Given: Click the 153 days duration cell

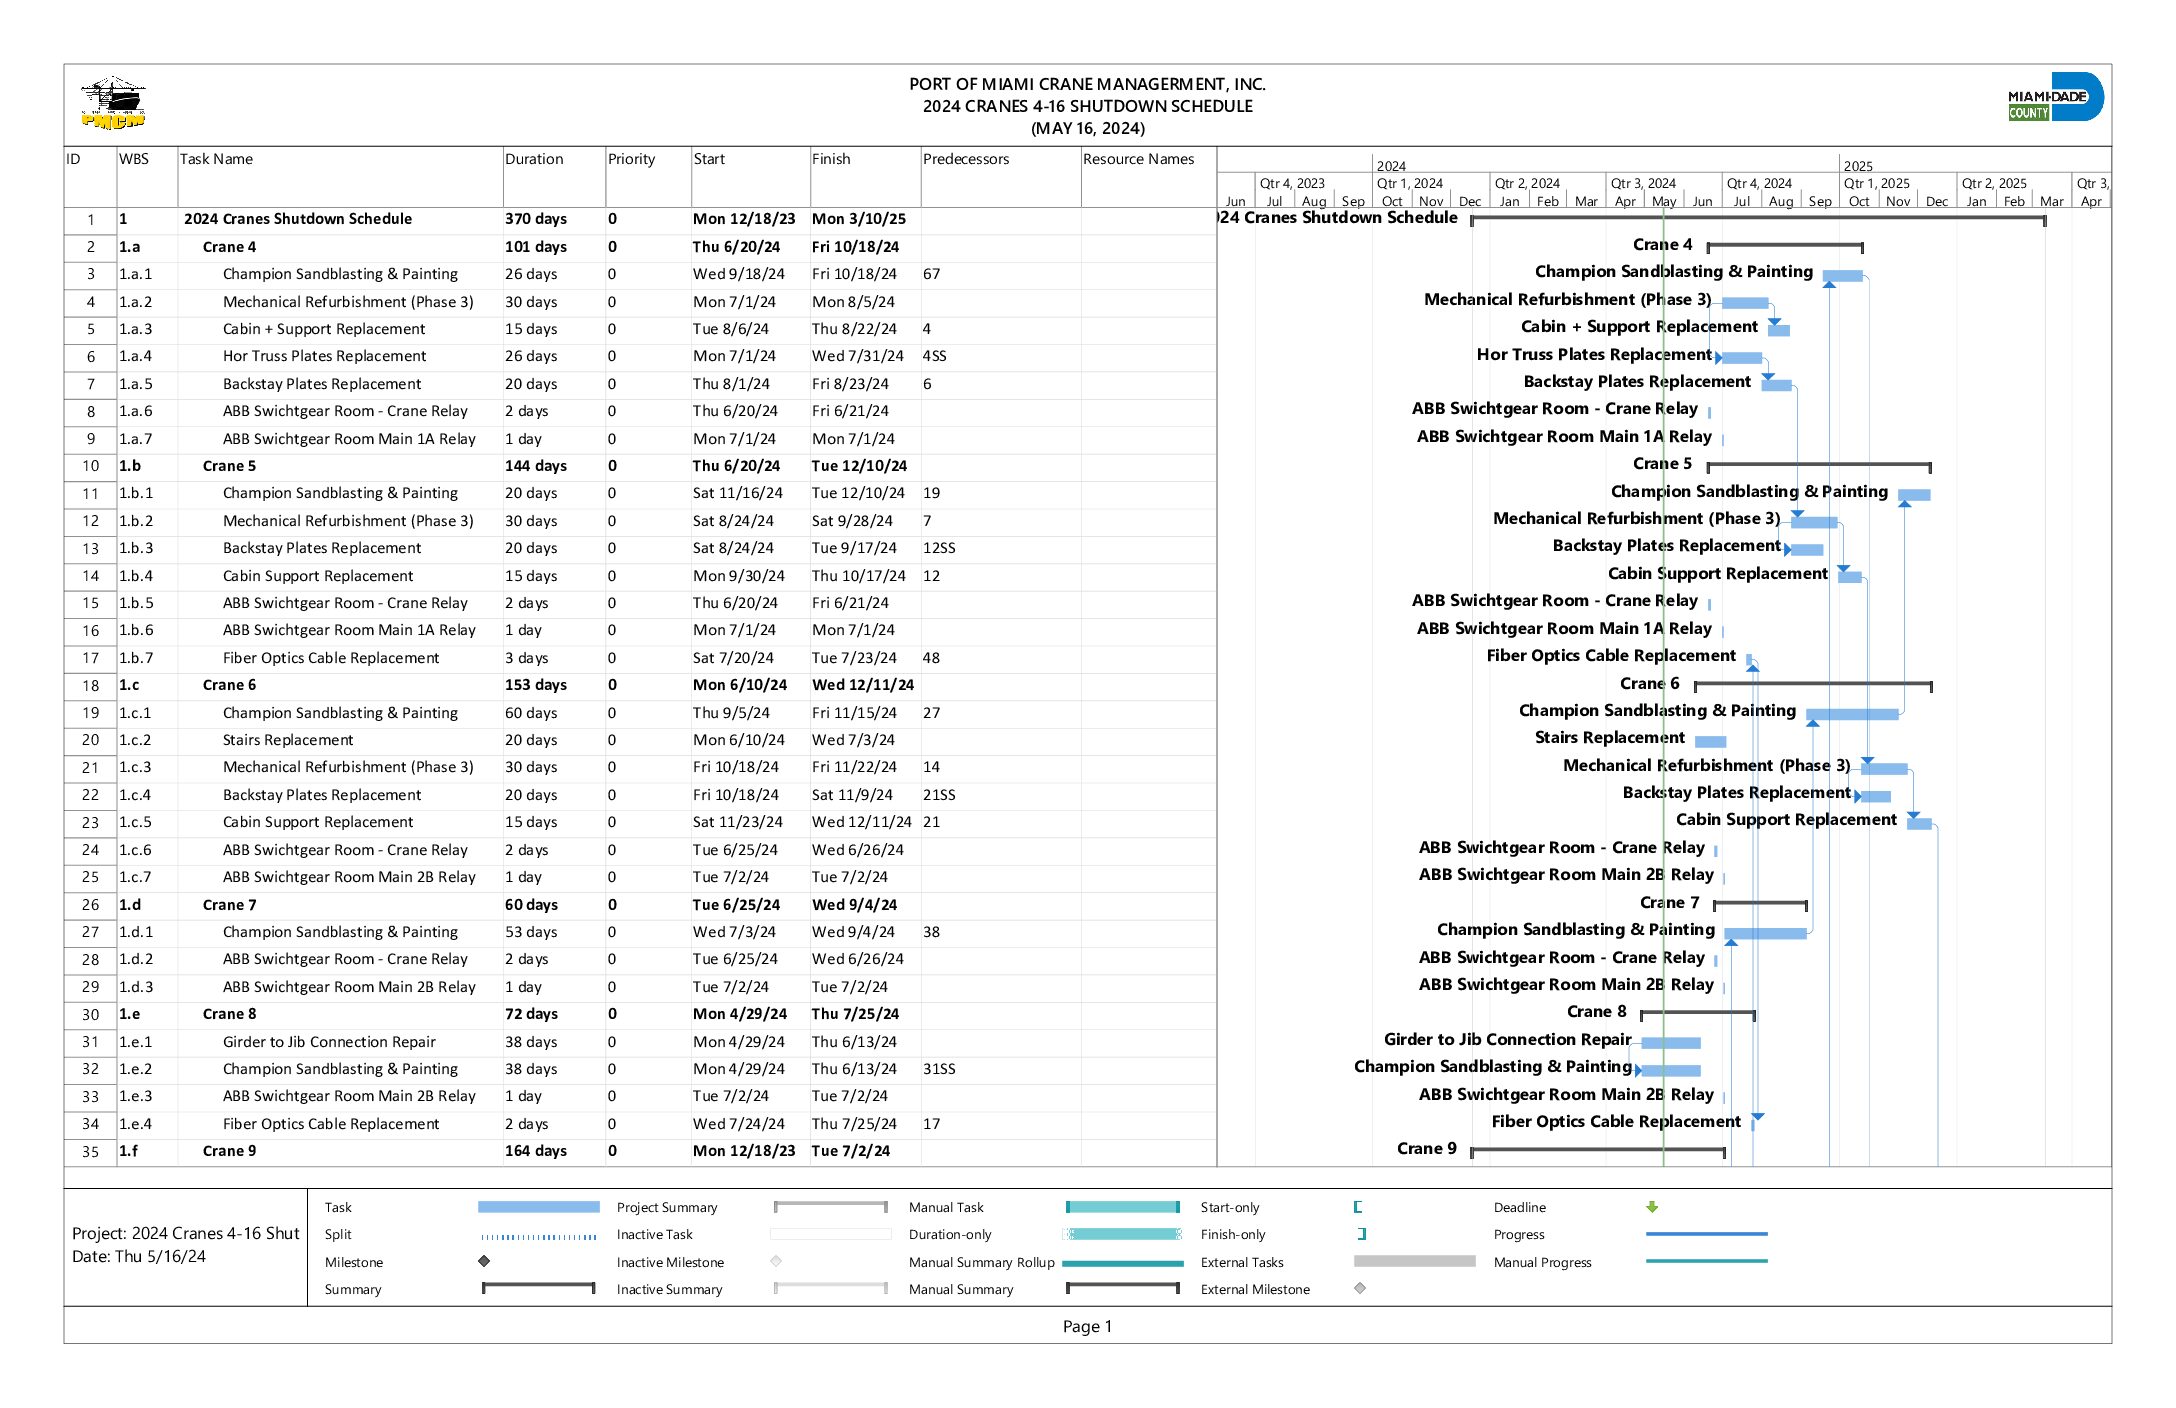Looking at the screenshot, I should 536,685.
